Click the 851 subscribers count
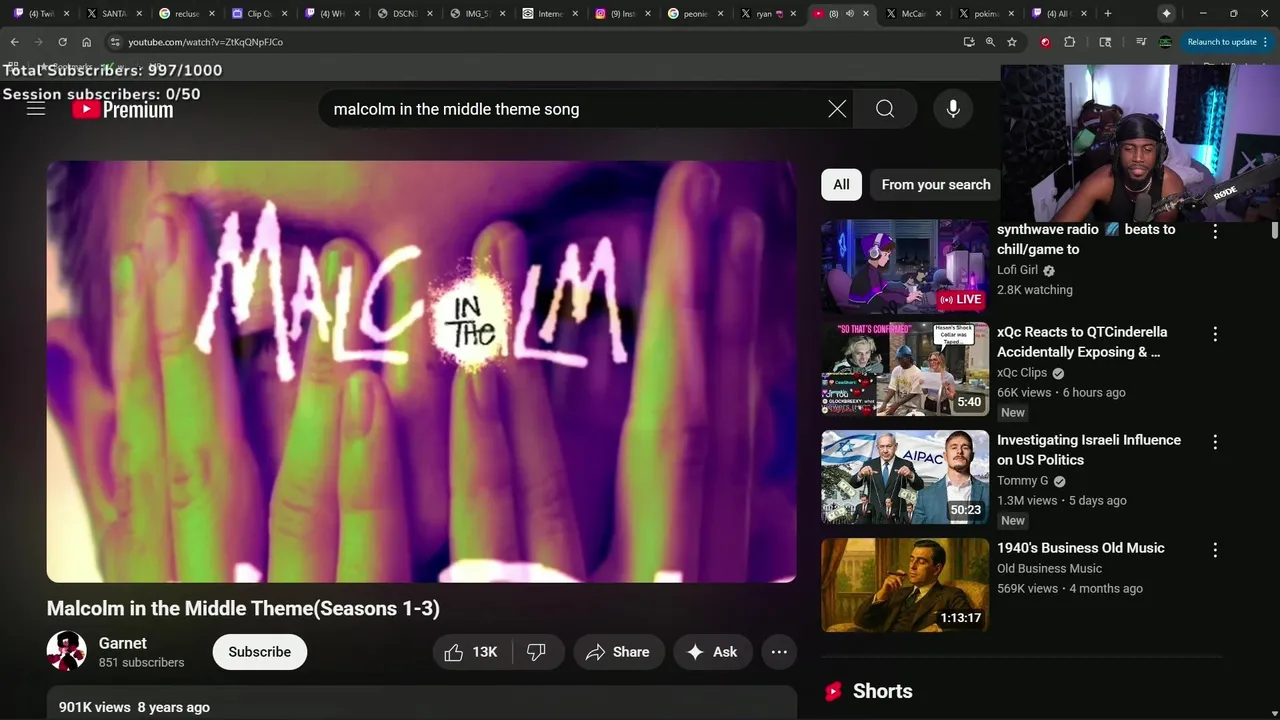 (141, 662)
